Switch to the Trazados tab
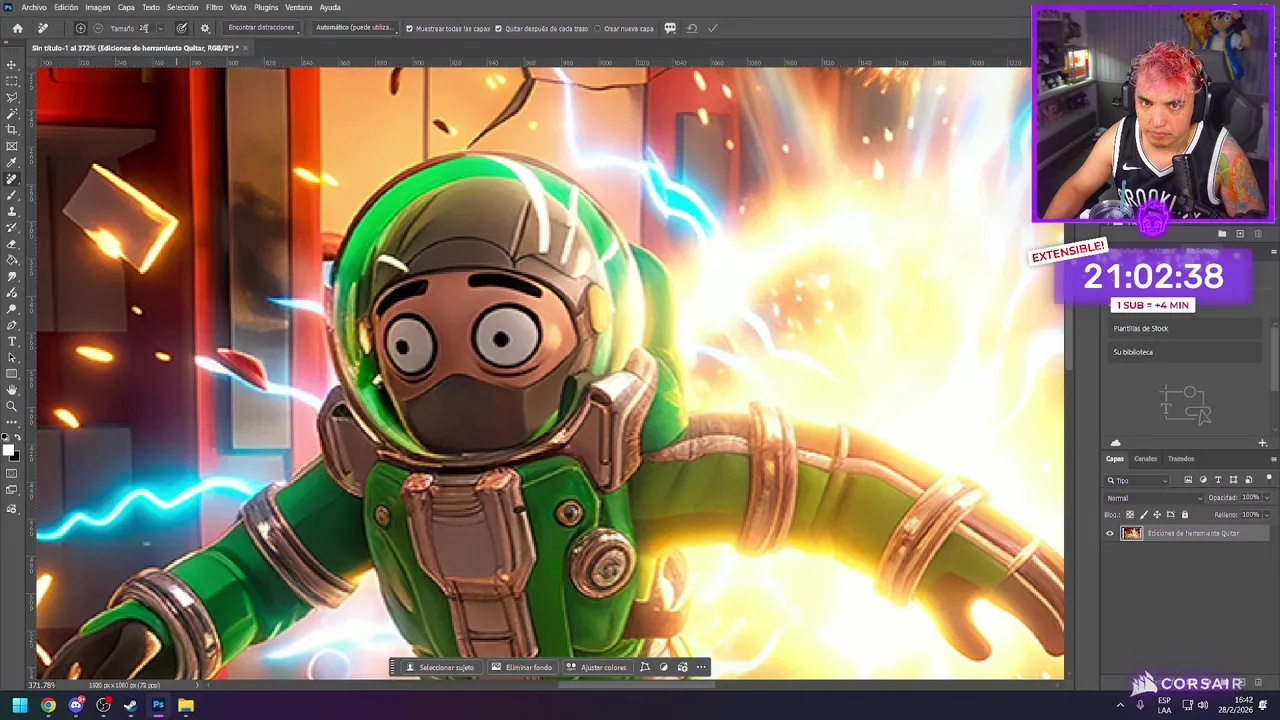 click(1181, 459)
